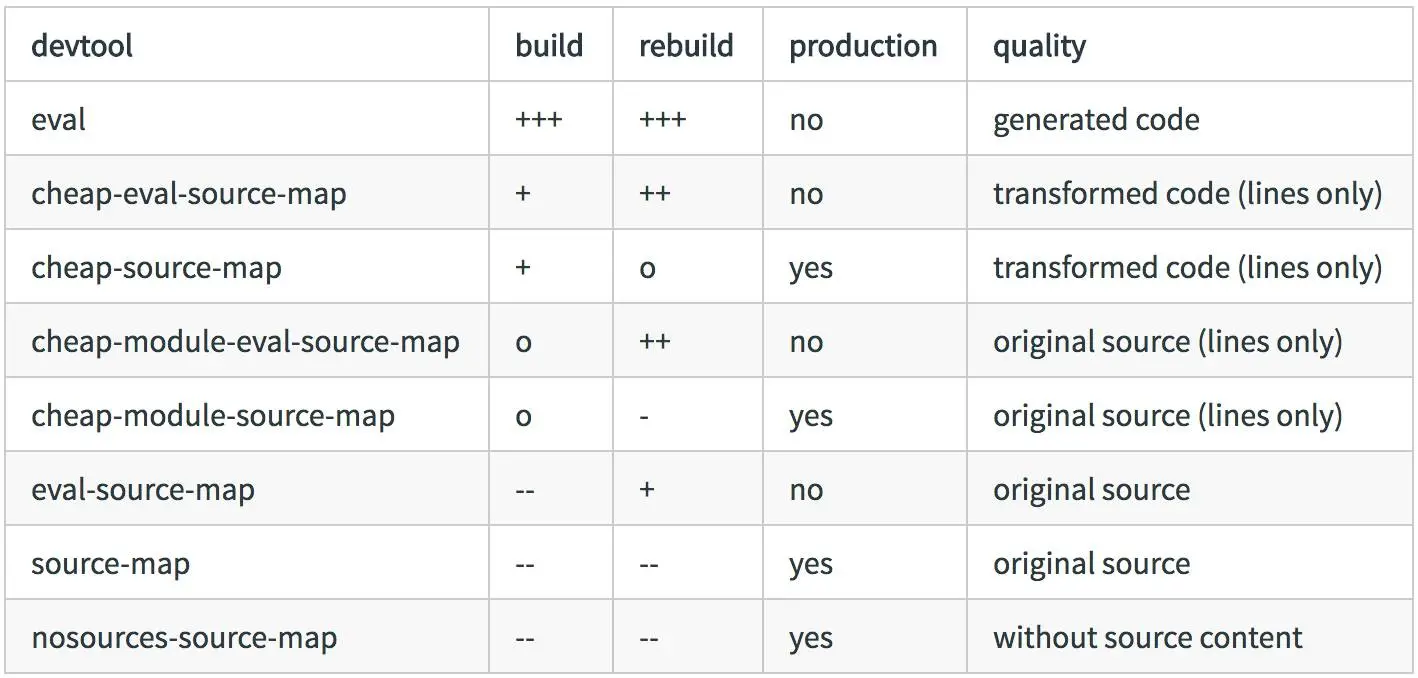The image size is (1418, 678).
Task: Click the eval row build +++ cell
Action: pyautogui.click(x=539, y=120)
